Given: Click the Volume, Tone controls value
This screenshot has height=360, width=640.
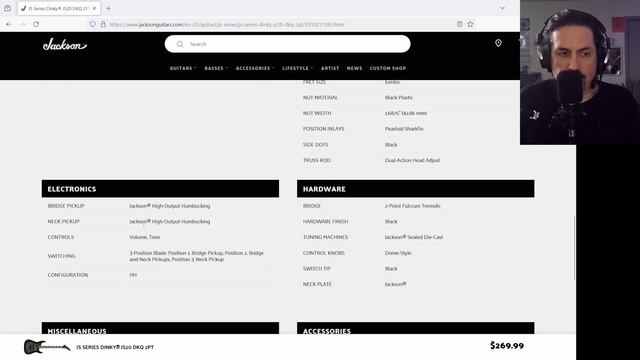Looking at the screenshot, I should click(x=144, y=237).
